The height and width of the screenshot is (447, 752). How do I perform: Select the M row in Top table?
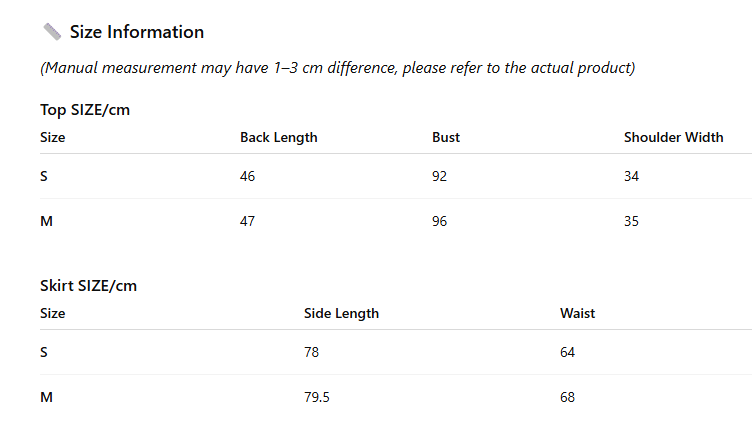(396, 221)
